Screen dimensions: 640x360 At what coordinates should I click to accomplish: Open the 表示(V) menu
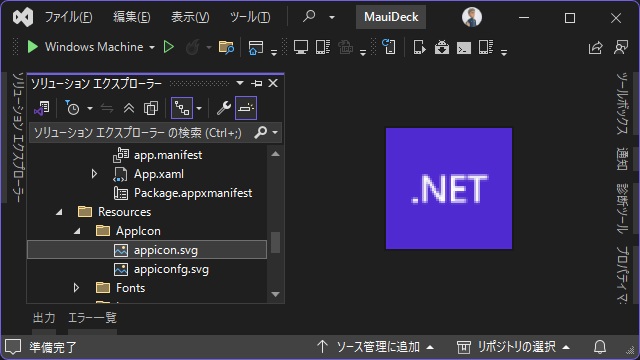click(190, 17)
